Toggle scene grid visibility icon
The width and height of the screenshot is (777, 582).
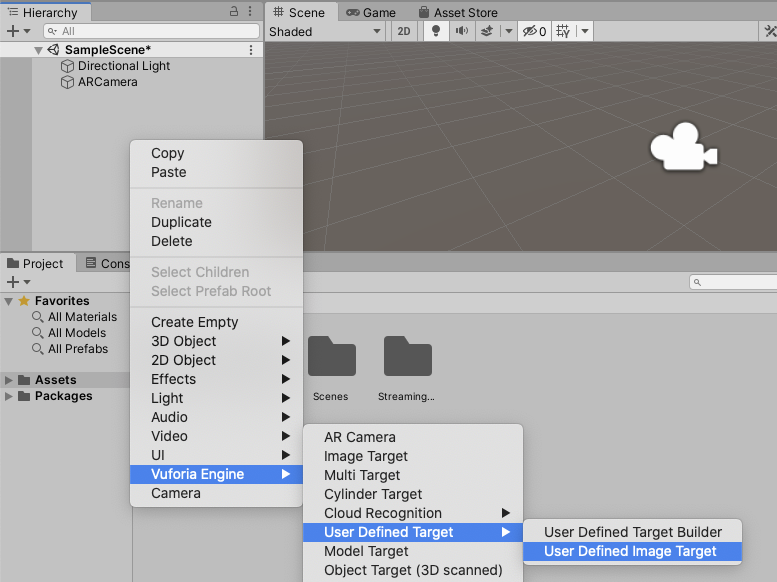click(563, 31)
